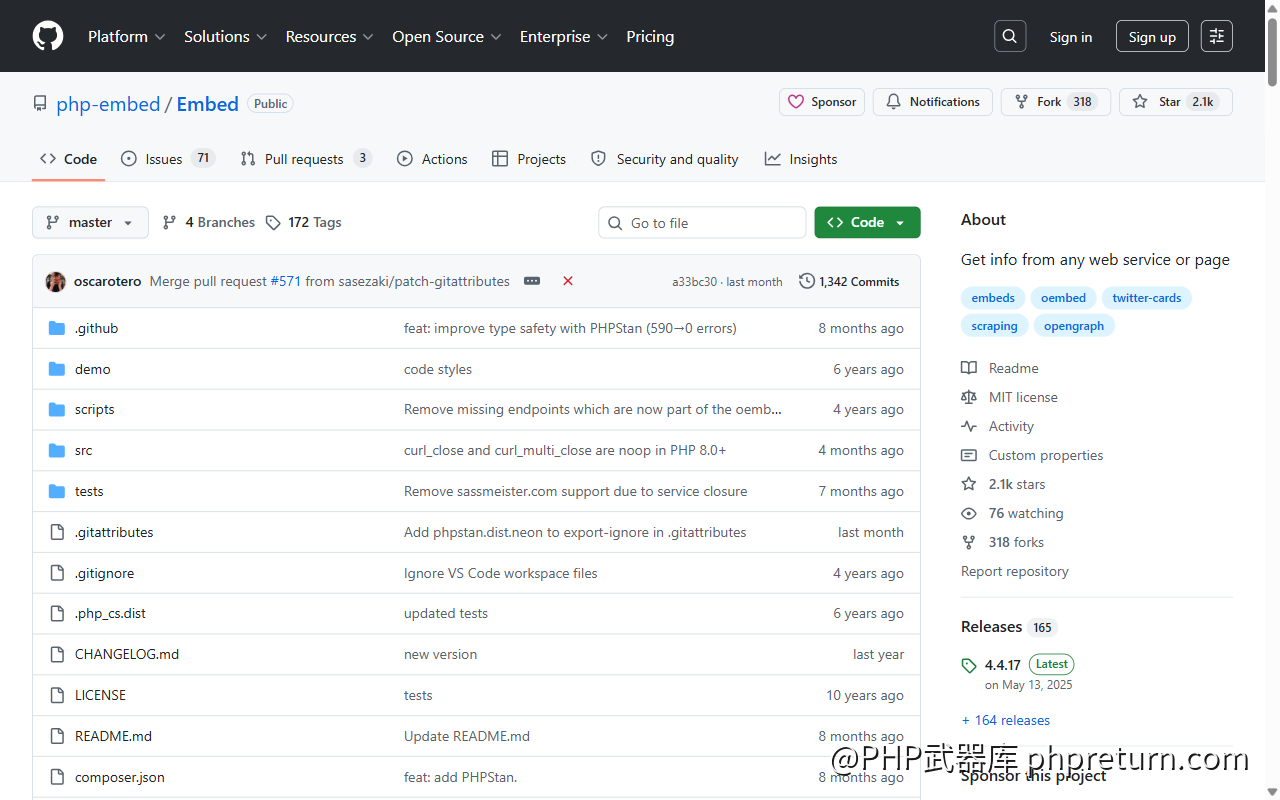View 76 watching link
Viewport: 1280px width, 800px height.
(1013, 513)
